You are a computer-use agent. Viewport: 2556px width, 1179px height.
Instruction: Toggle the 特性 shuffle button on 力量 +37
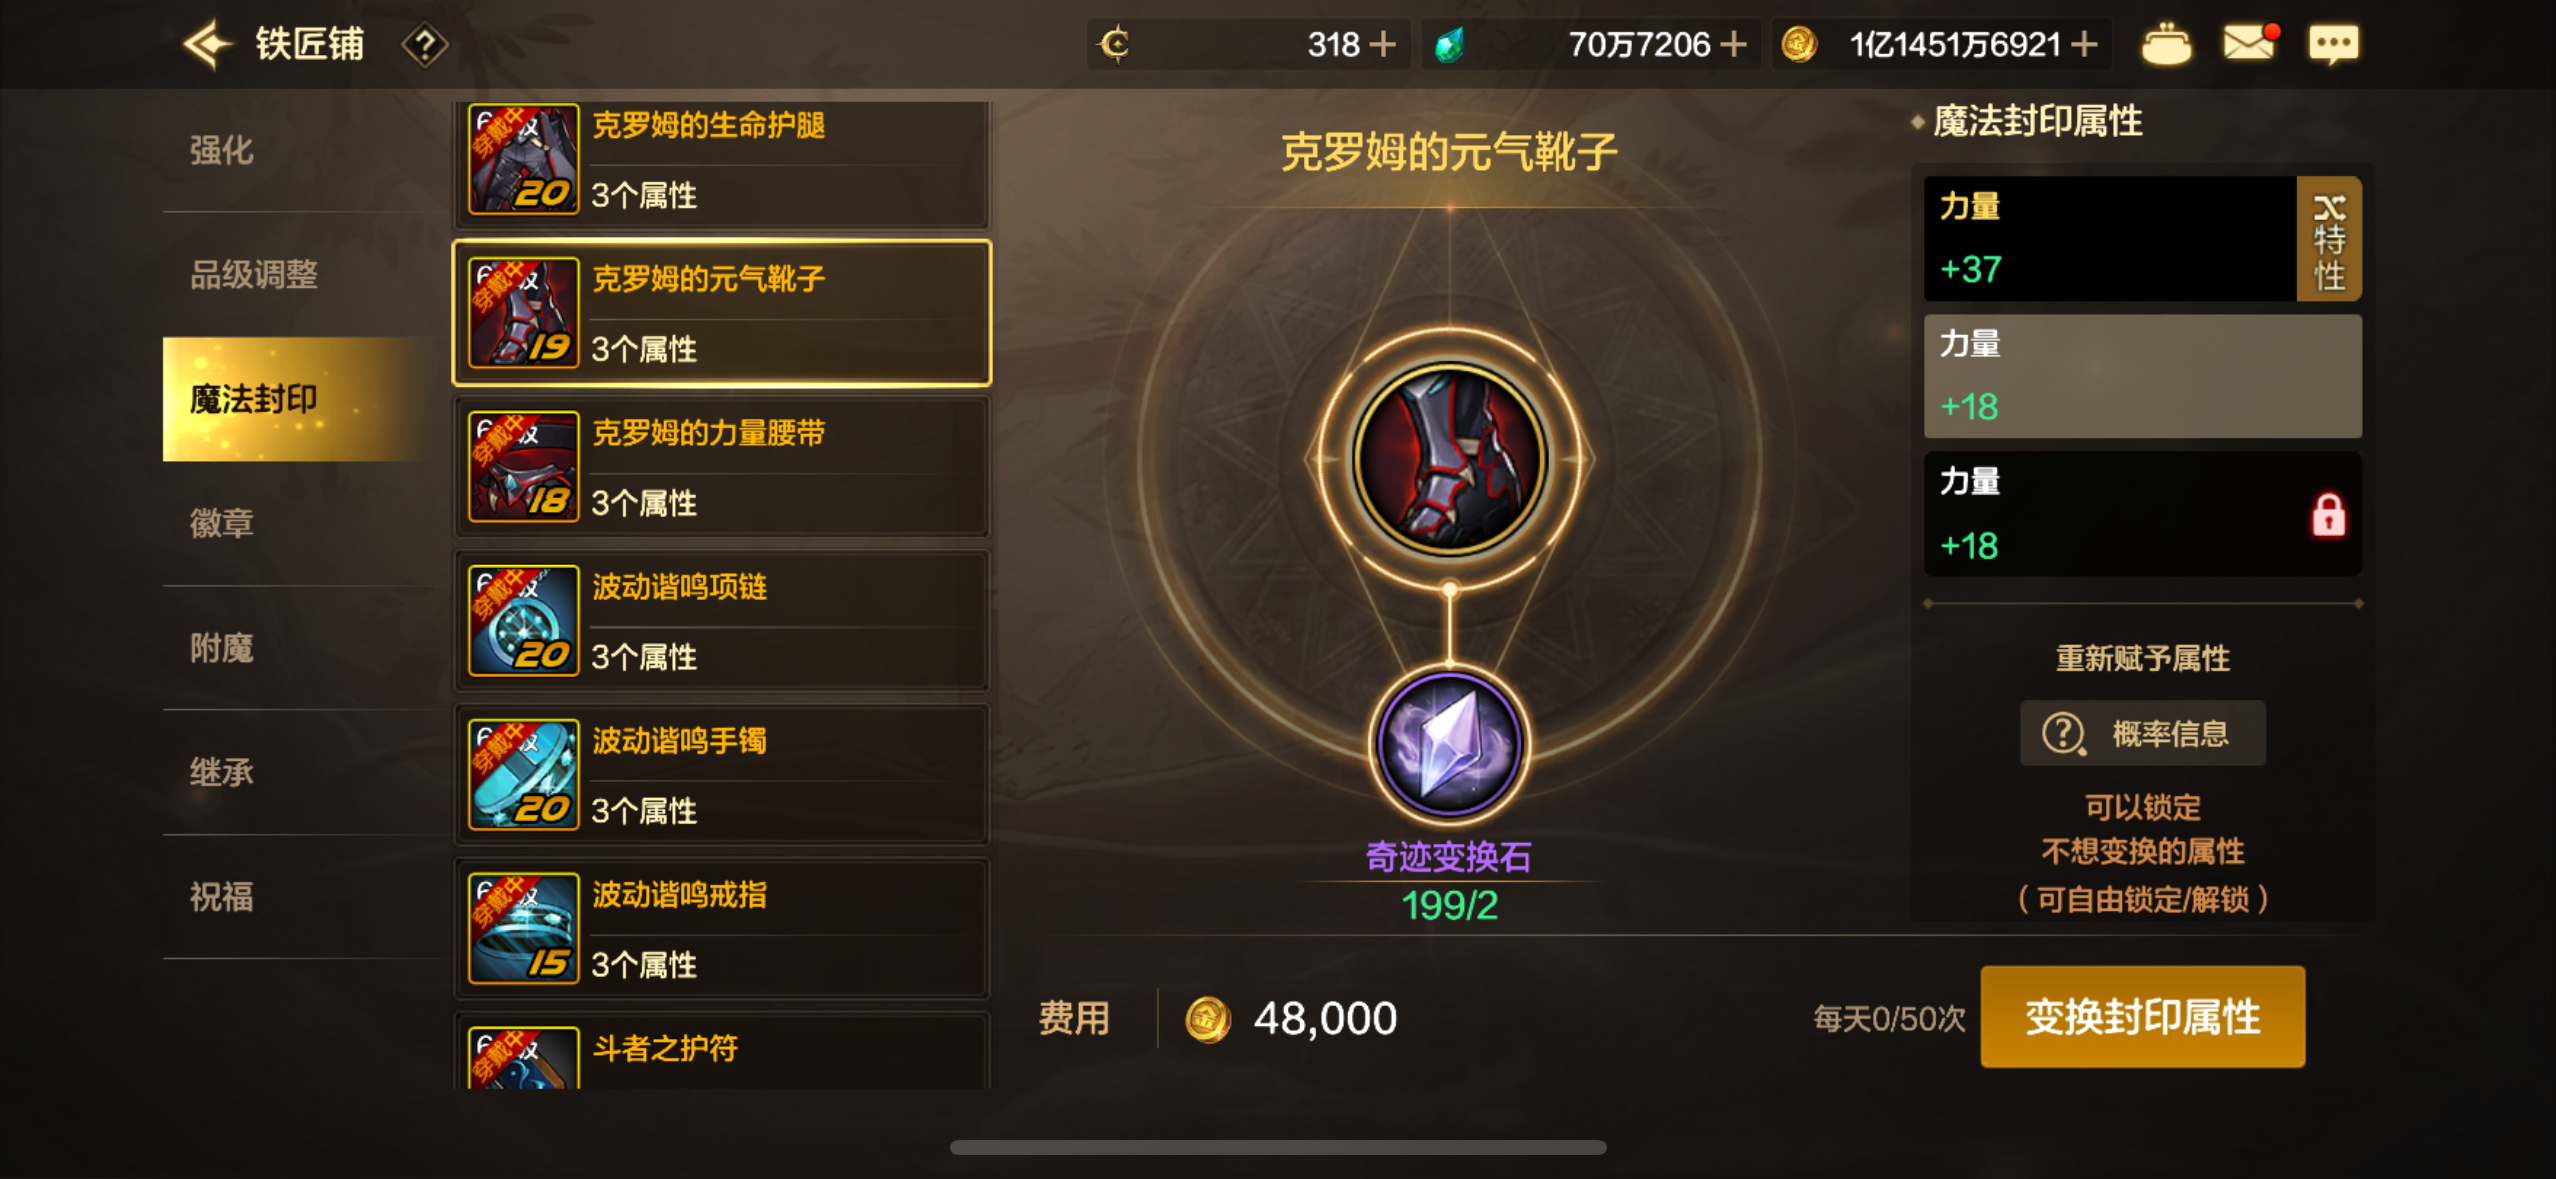pyautogui.click(x=2329, y=239)
